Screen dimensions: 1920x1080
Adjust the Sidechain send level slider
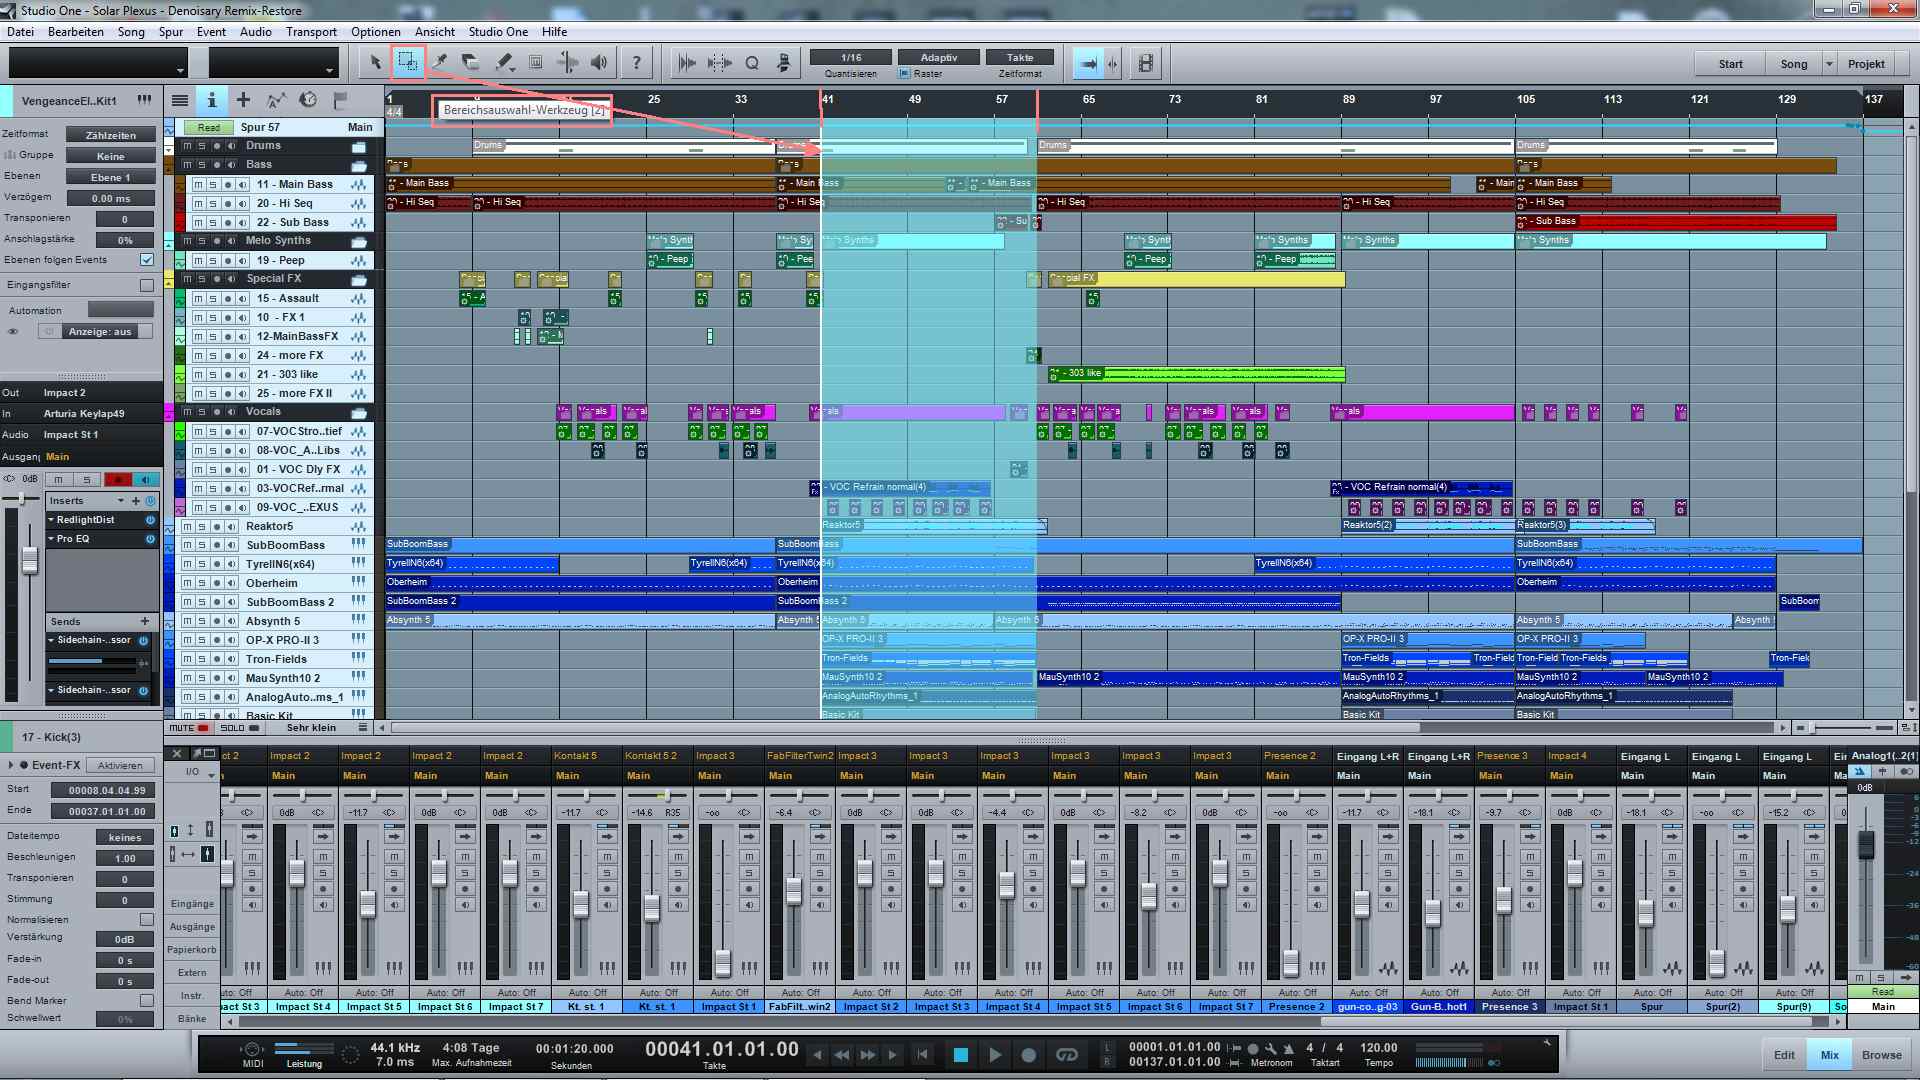click(93, 662)
